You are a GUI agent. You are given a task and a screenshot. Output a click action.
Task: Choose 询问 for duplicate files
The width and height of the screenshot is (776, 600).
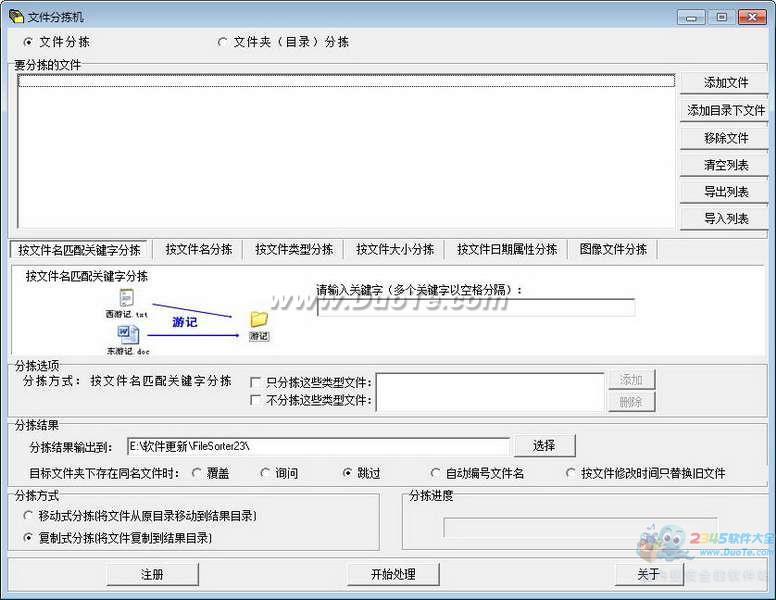click(265, 473)
